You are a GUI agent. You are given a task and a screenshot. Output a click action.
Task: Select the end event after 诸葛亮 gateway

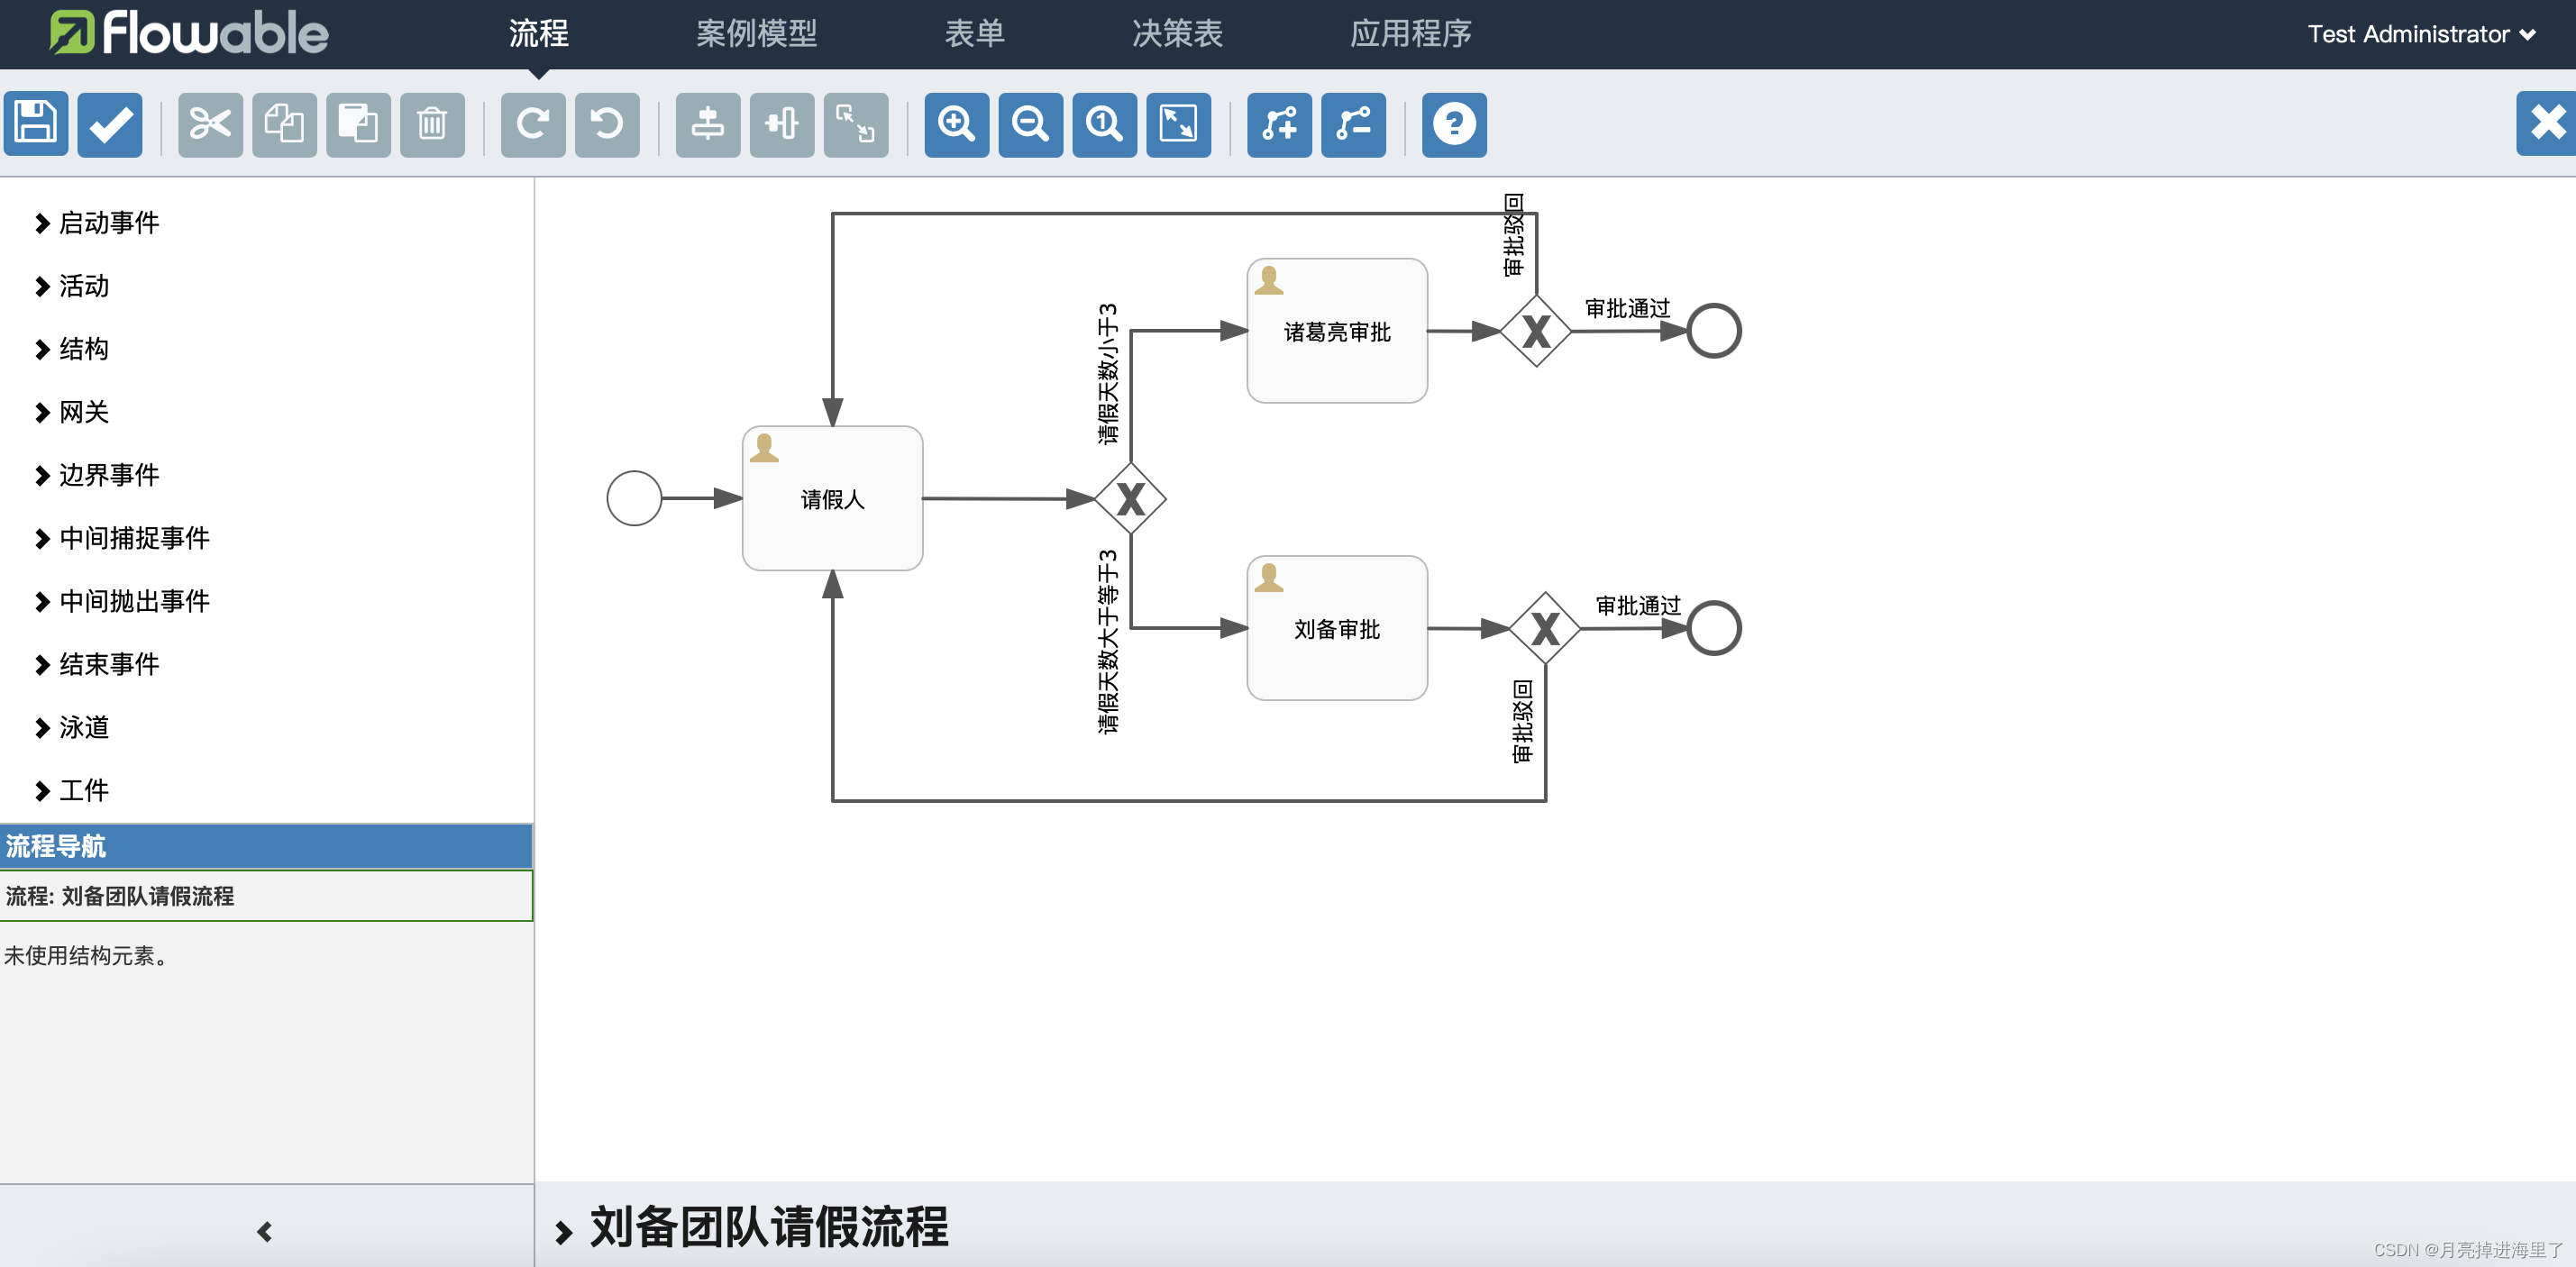coord(1714,331)
